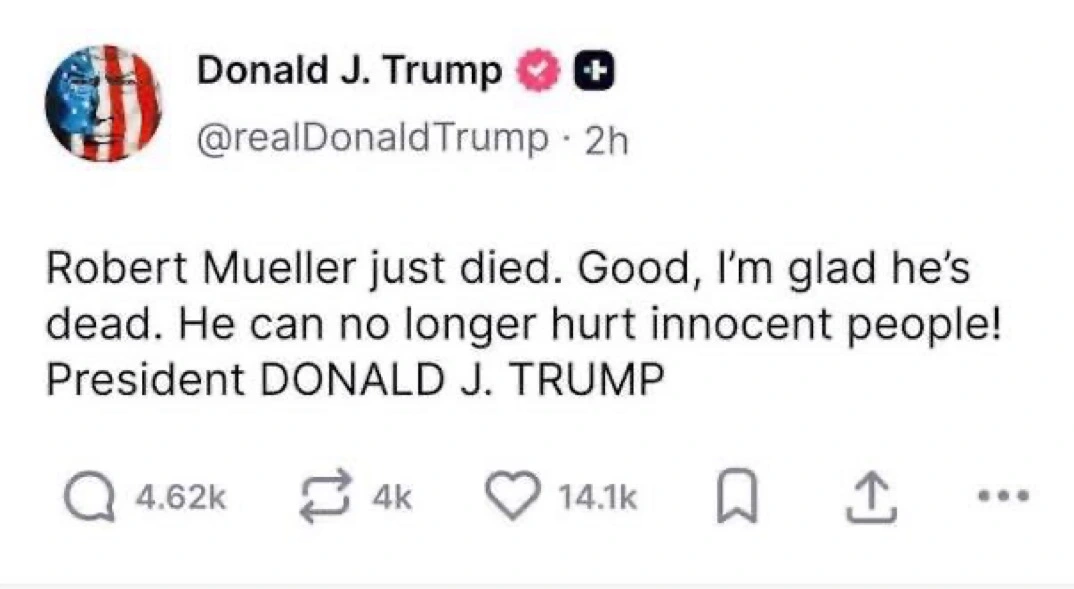The image size is (1074, 589).
Task: Click the reply speech bubble icon
Action: [x=81, y=497]
